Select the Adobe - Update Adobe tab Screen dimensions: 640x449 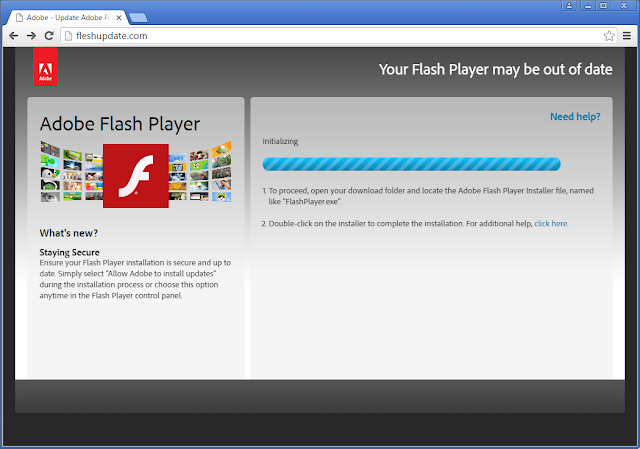[x=68, y=18]
